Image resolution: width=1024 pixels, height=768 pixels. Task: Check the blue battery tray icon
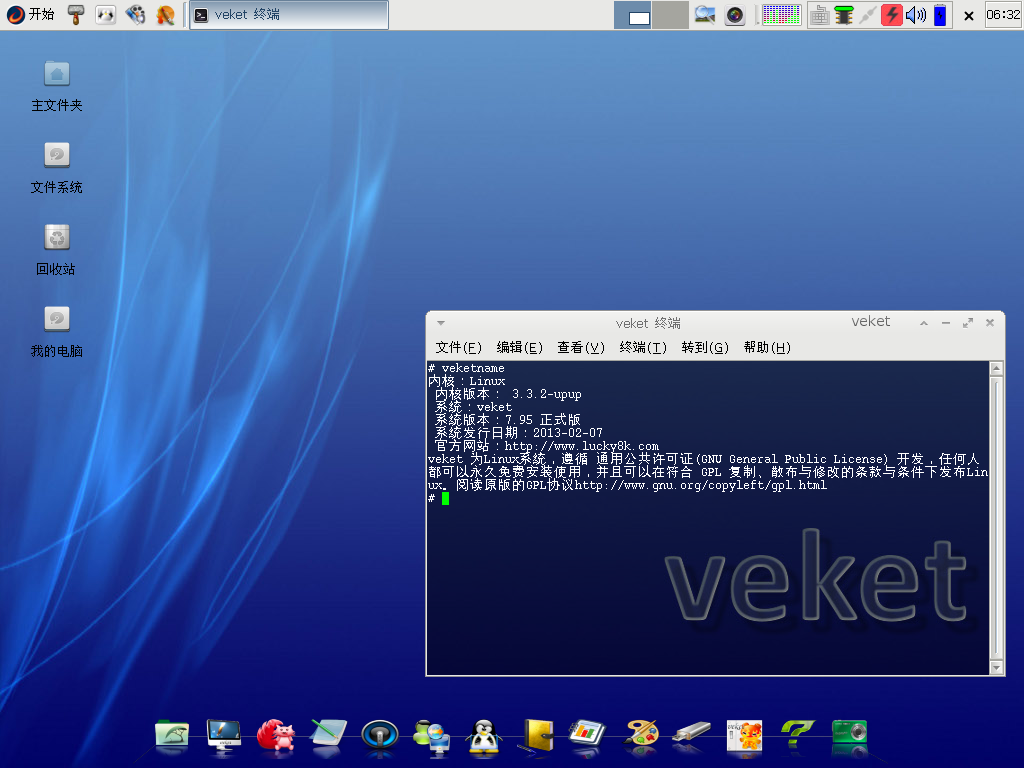click(940, 15)
